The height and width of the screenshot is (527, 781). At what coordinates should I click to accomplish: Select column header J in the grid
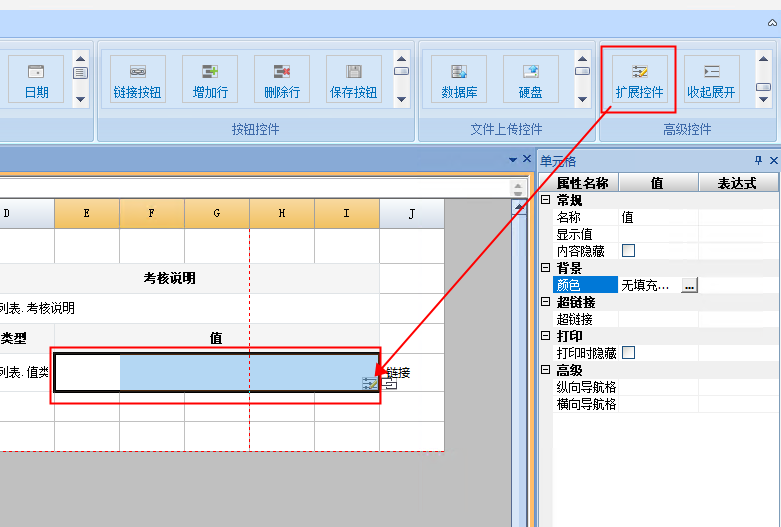click(x=411, y=212)
